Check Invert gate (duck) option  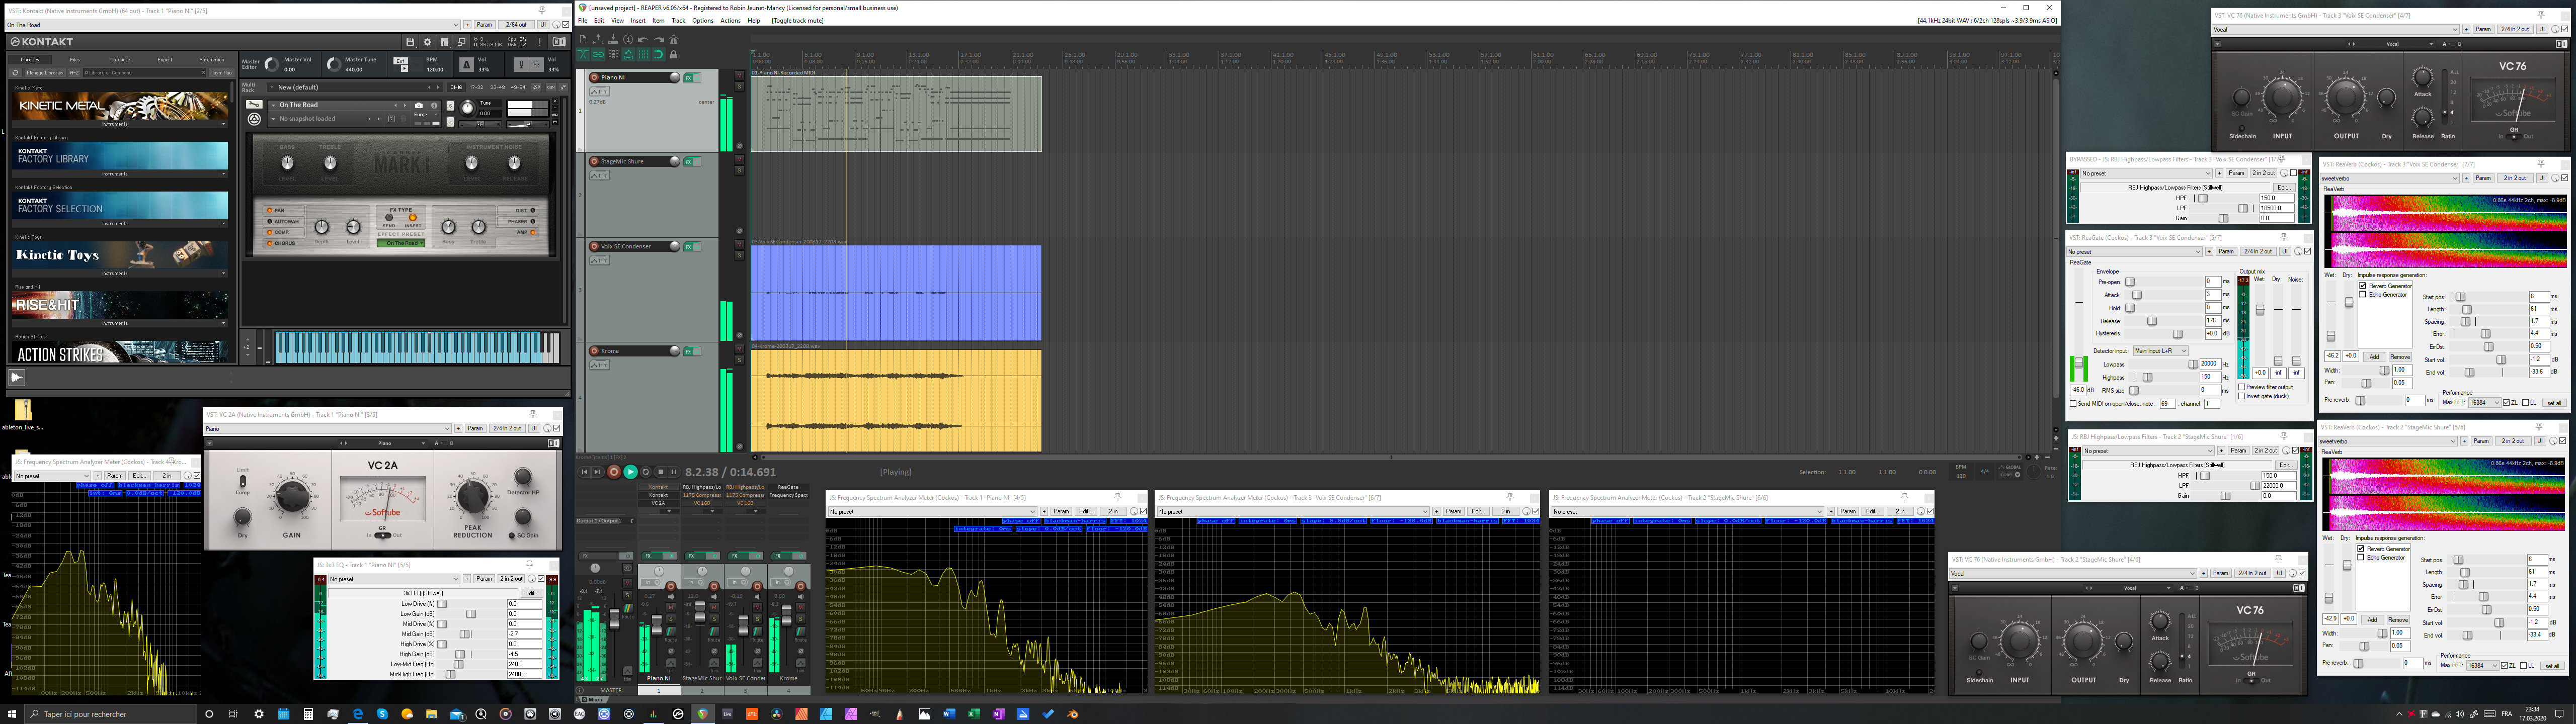click(x=2242, y=396)
